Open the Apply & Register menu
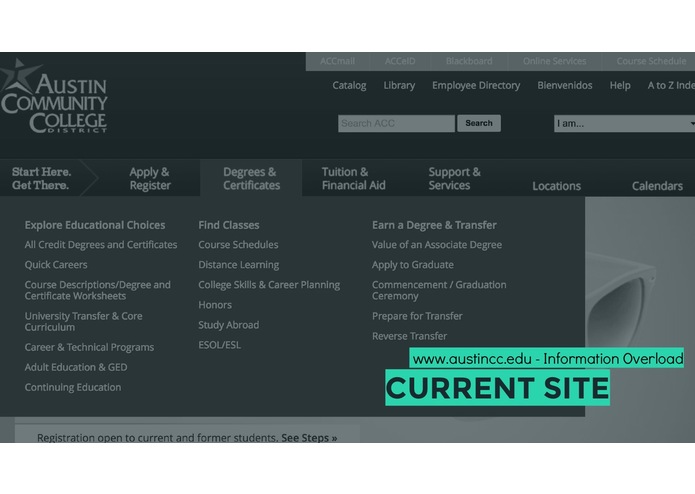Screen dimensions: 695x494 click(x=150, y=179)
